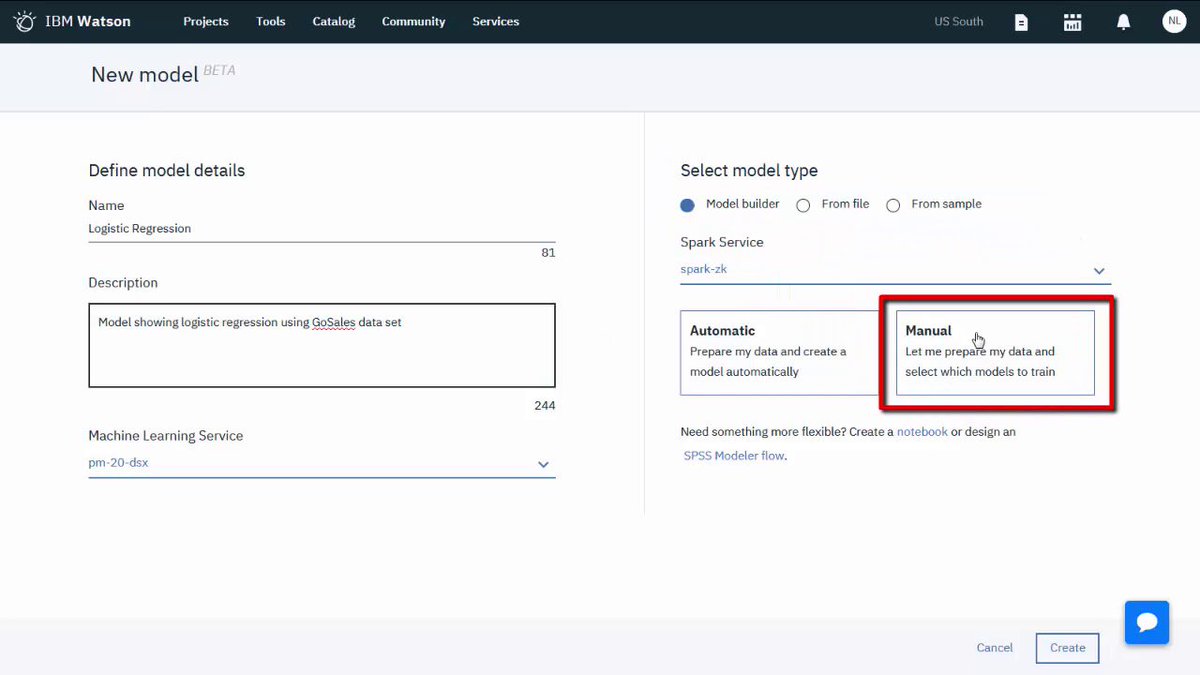
Task: Click inside the Description text box
Action: tap(322, 345)
